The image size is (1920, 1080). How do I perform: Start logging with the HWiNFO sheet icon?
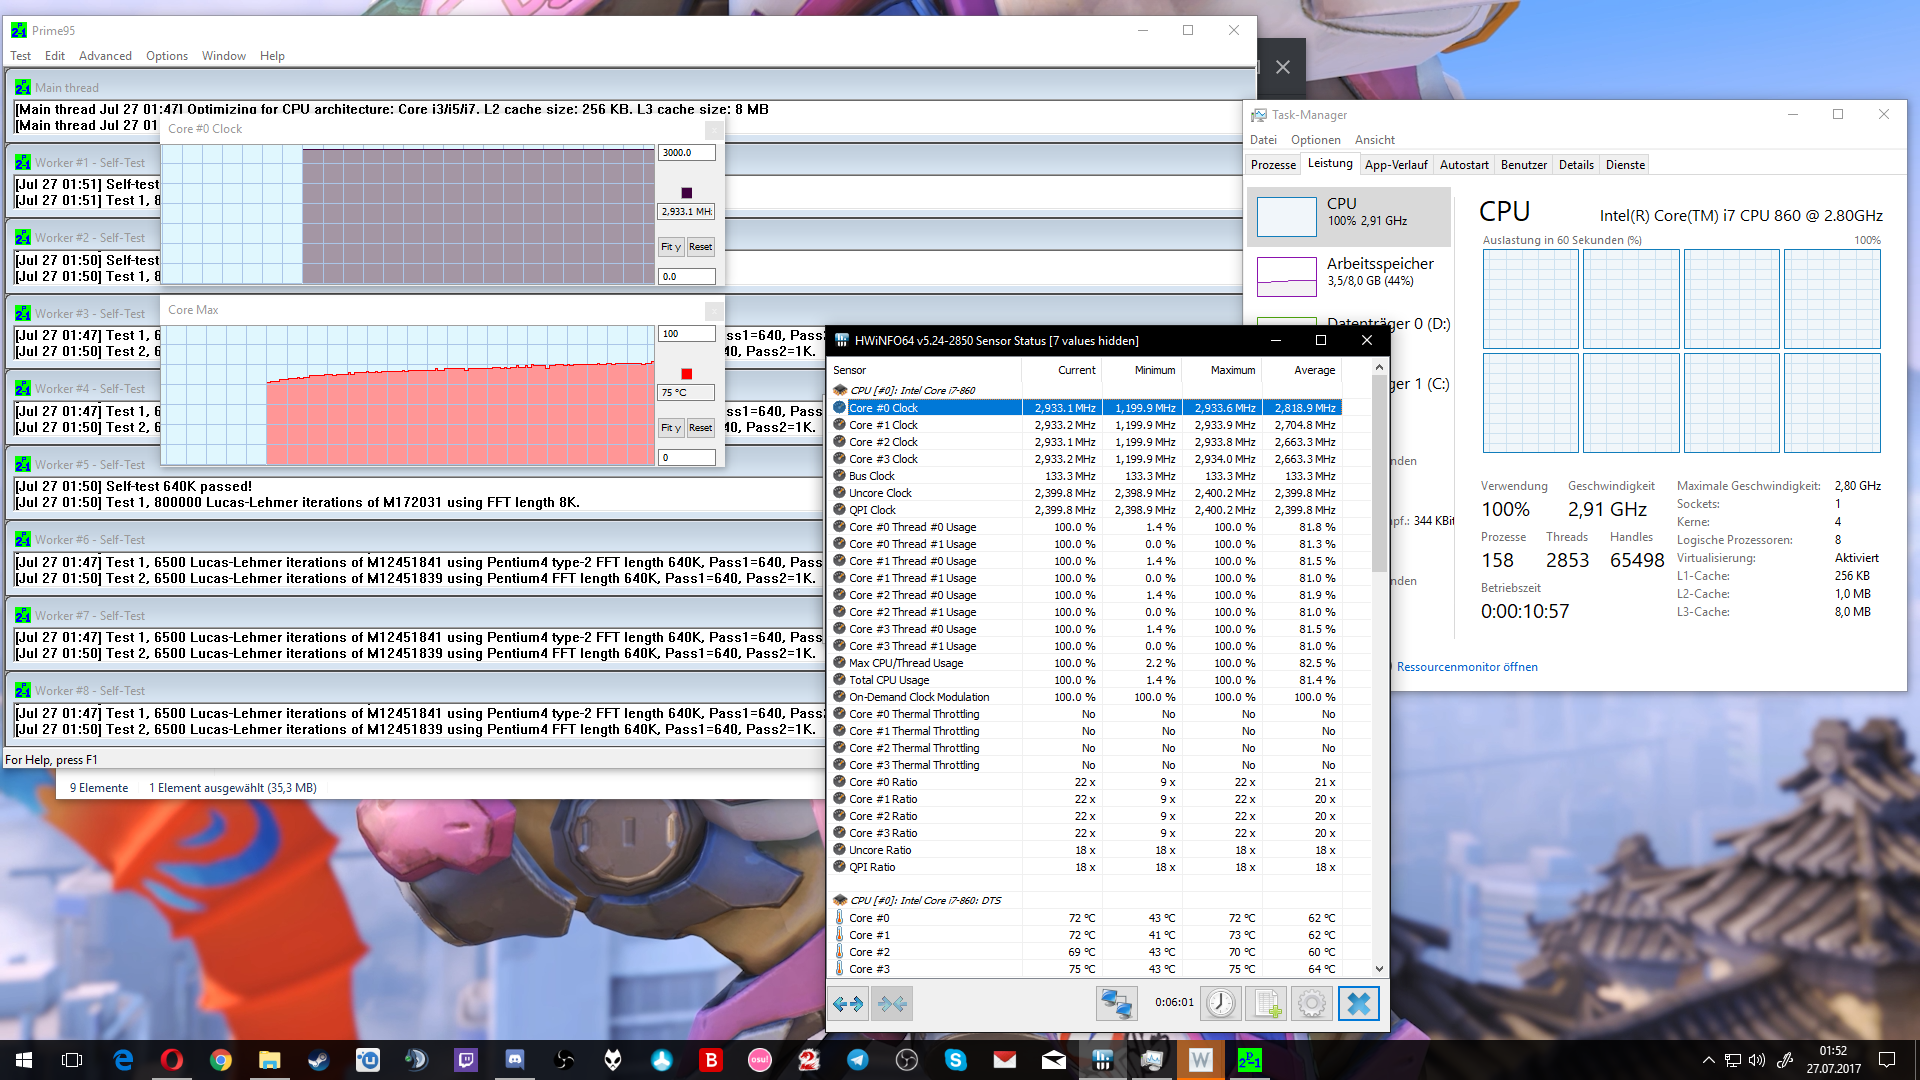click(1267, 1003)
